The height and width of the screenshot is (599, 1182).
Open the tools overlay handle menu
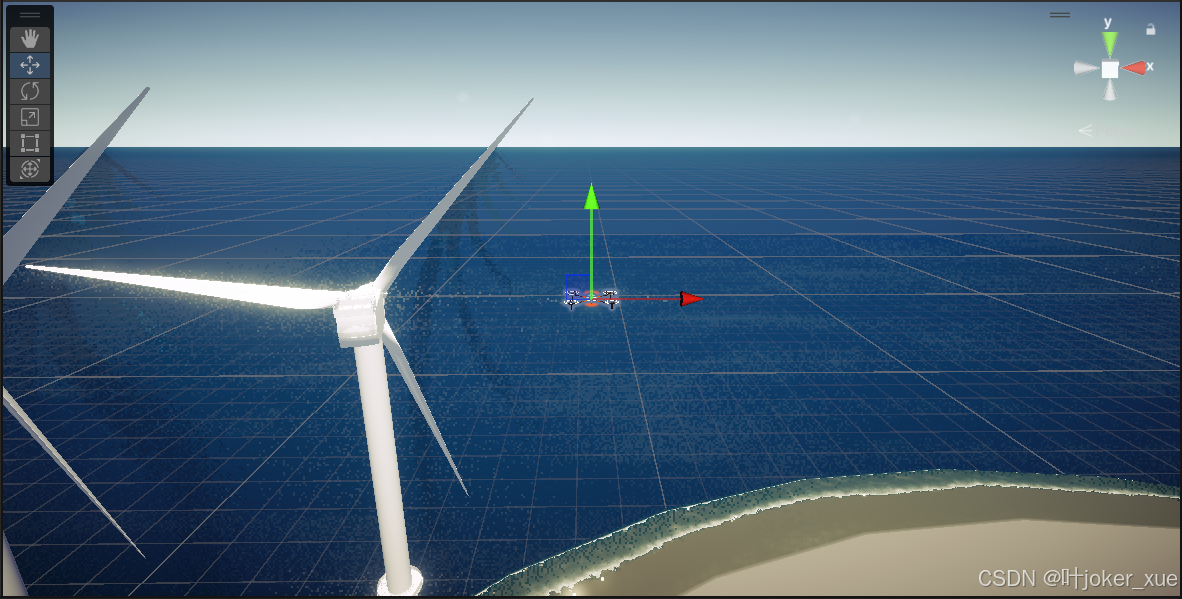[30, 12]
